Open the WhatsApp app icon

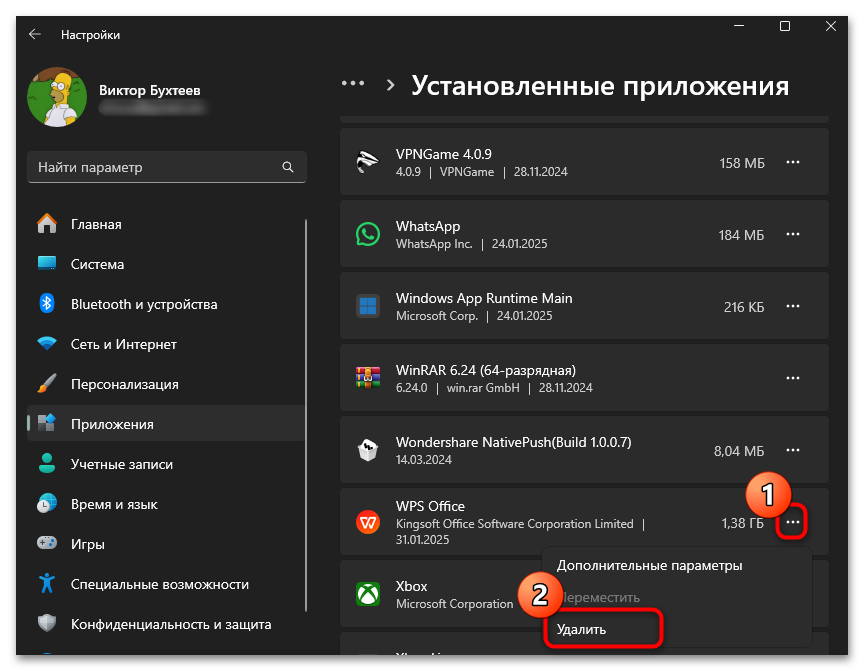368,234
